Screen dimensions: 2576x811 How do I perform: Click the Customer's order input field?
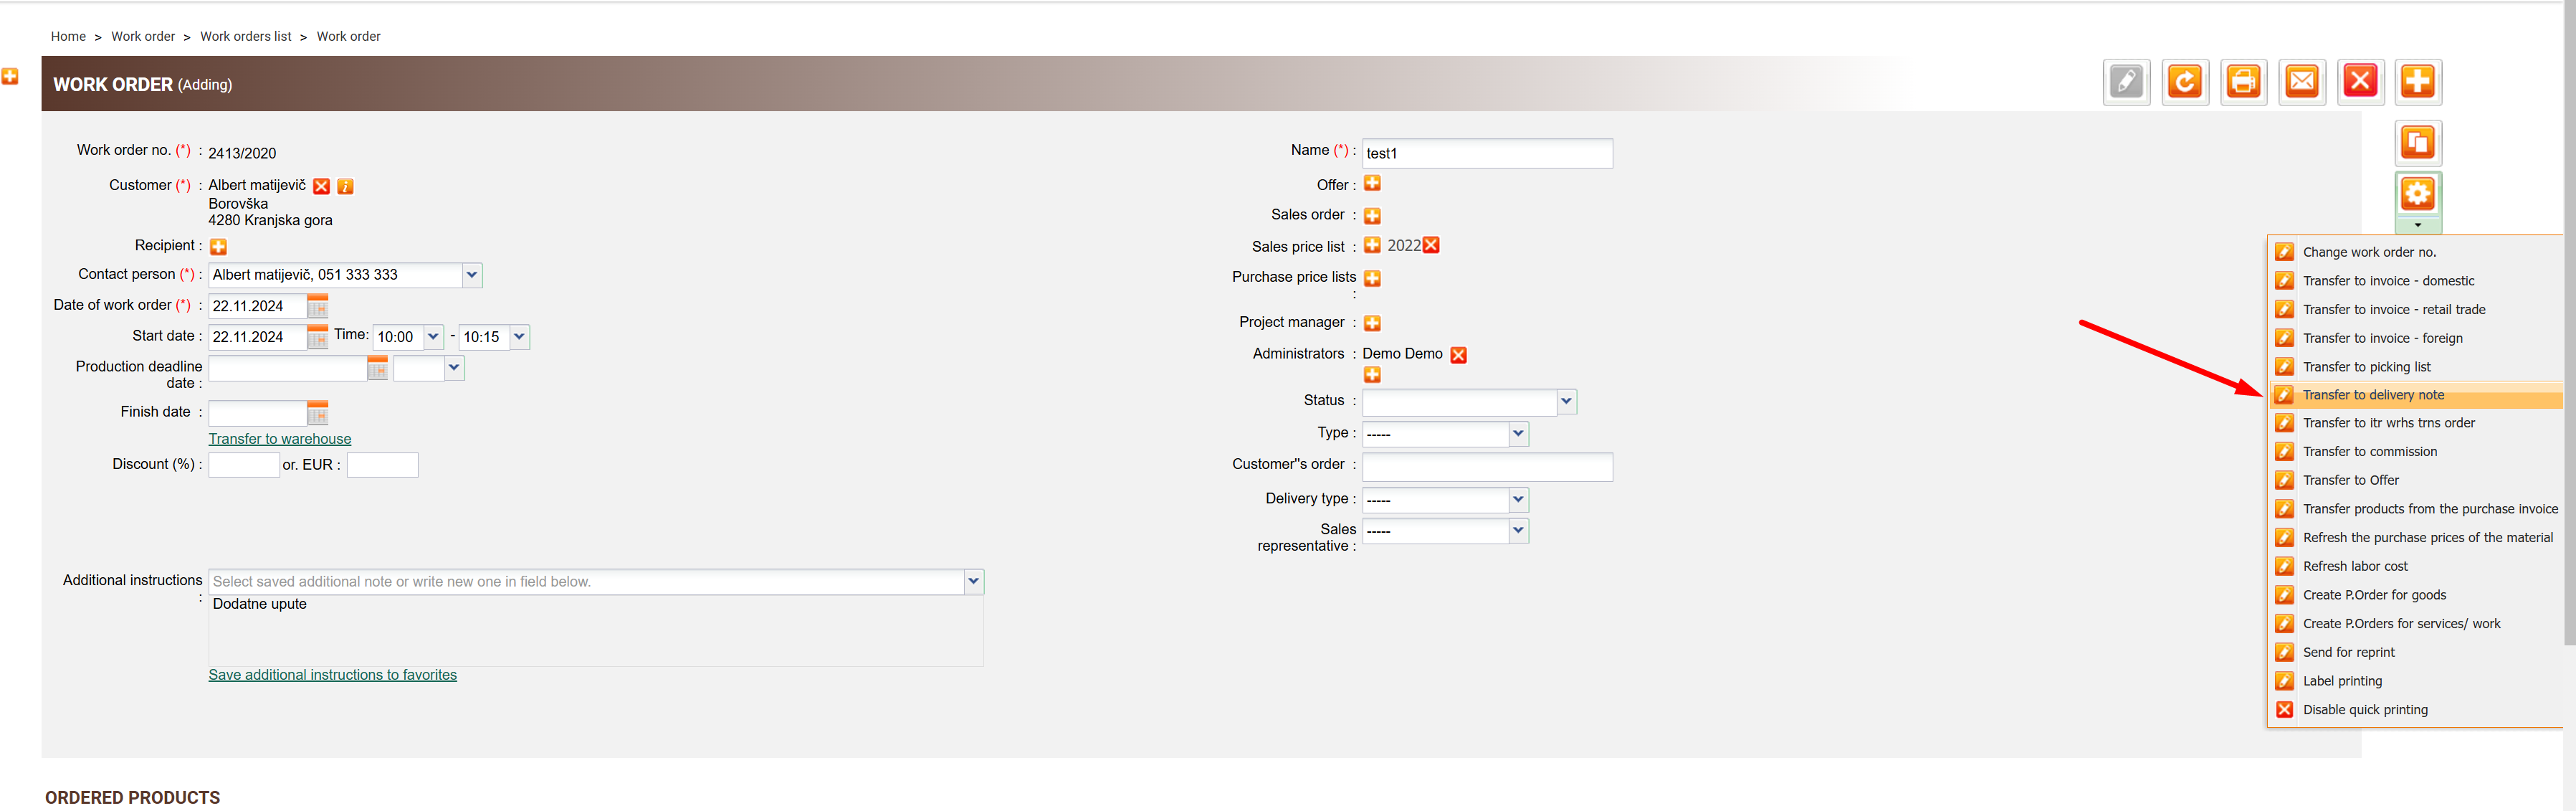pos(1486,467)
